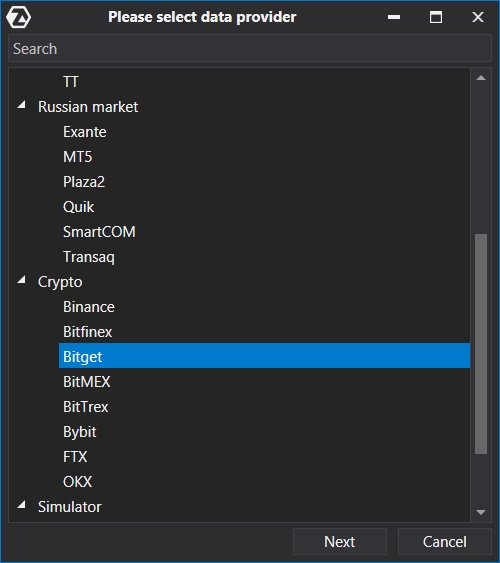
Task: Click the Next button
Action: (x=340, y=541)
